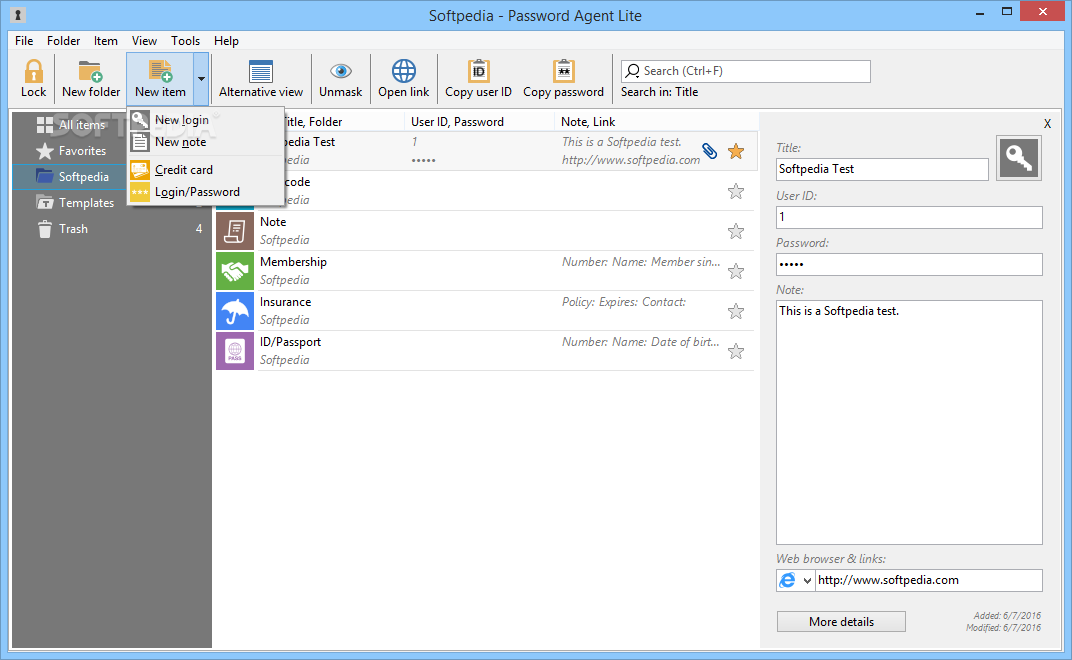Choose New note from dropdown

click(206, 142)
